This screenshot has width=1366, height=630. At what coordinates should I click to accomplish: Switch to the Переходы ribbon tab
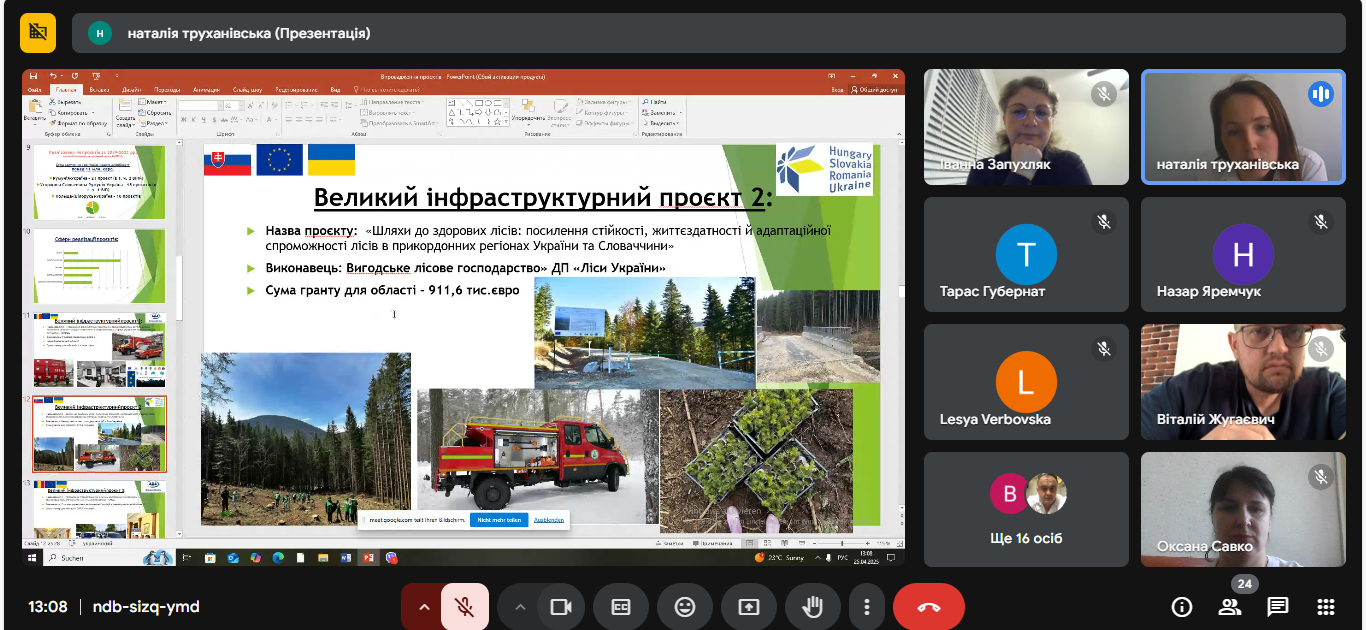168,89
